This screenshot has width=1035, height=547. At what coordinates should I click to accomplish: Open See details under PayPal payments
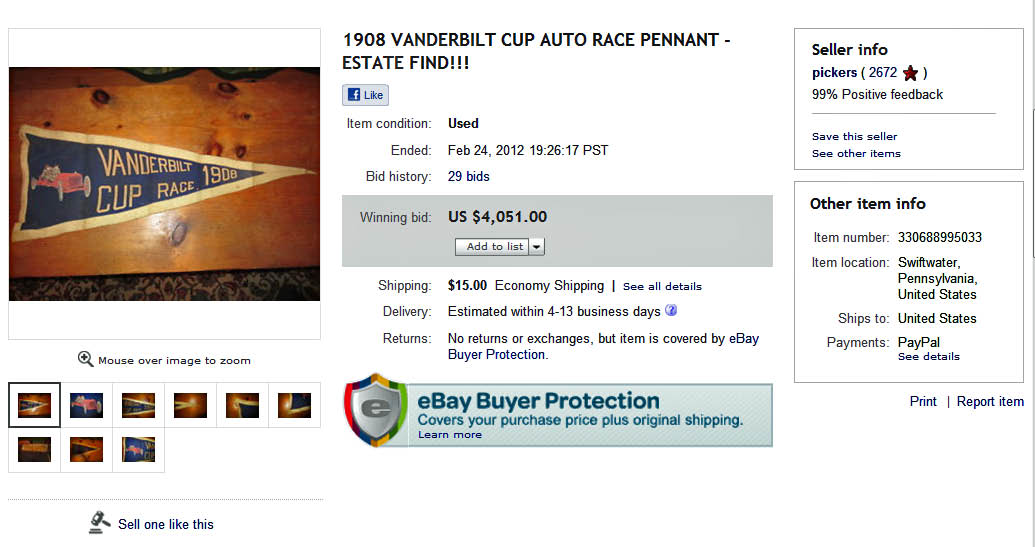coord(928,356)
